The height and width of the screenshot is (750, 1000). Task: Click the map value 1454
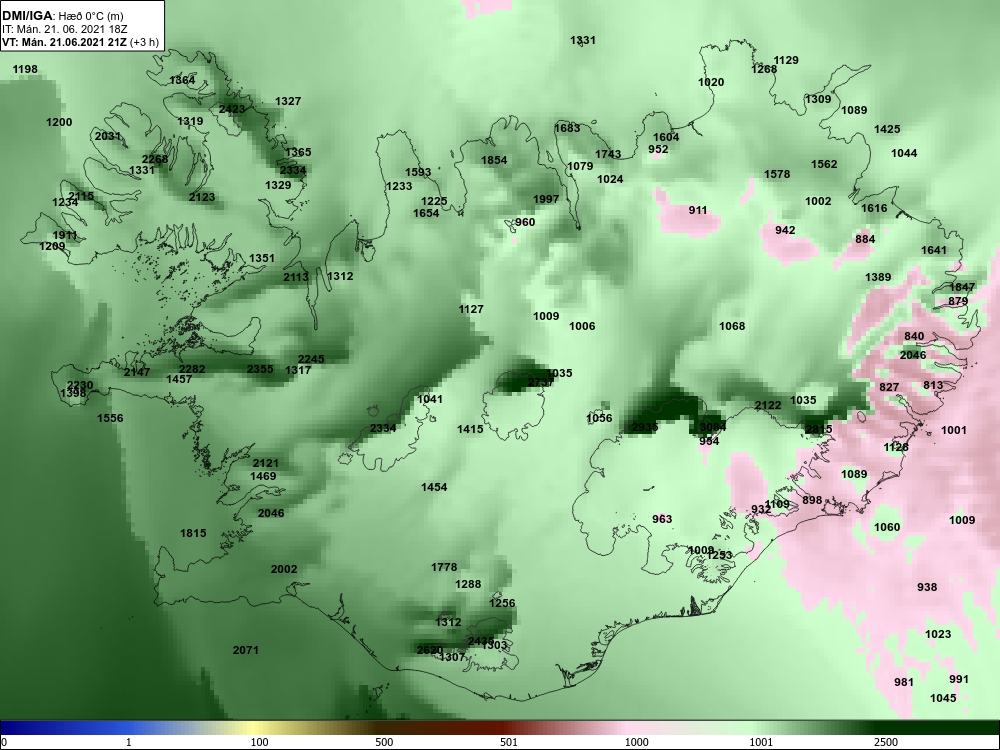click(x=434, y=487)
